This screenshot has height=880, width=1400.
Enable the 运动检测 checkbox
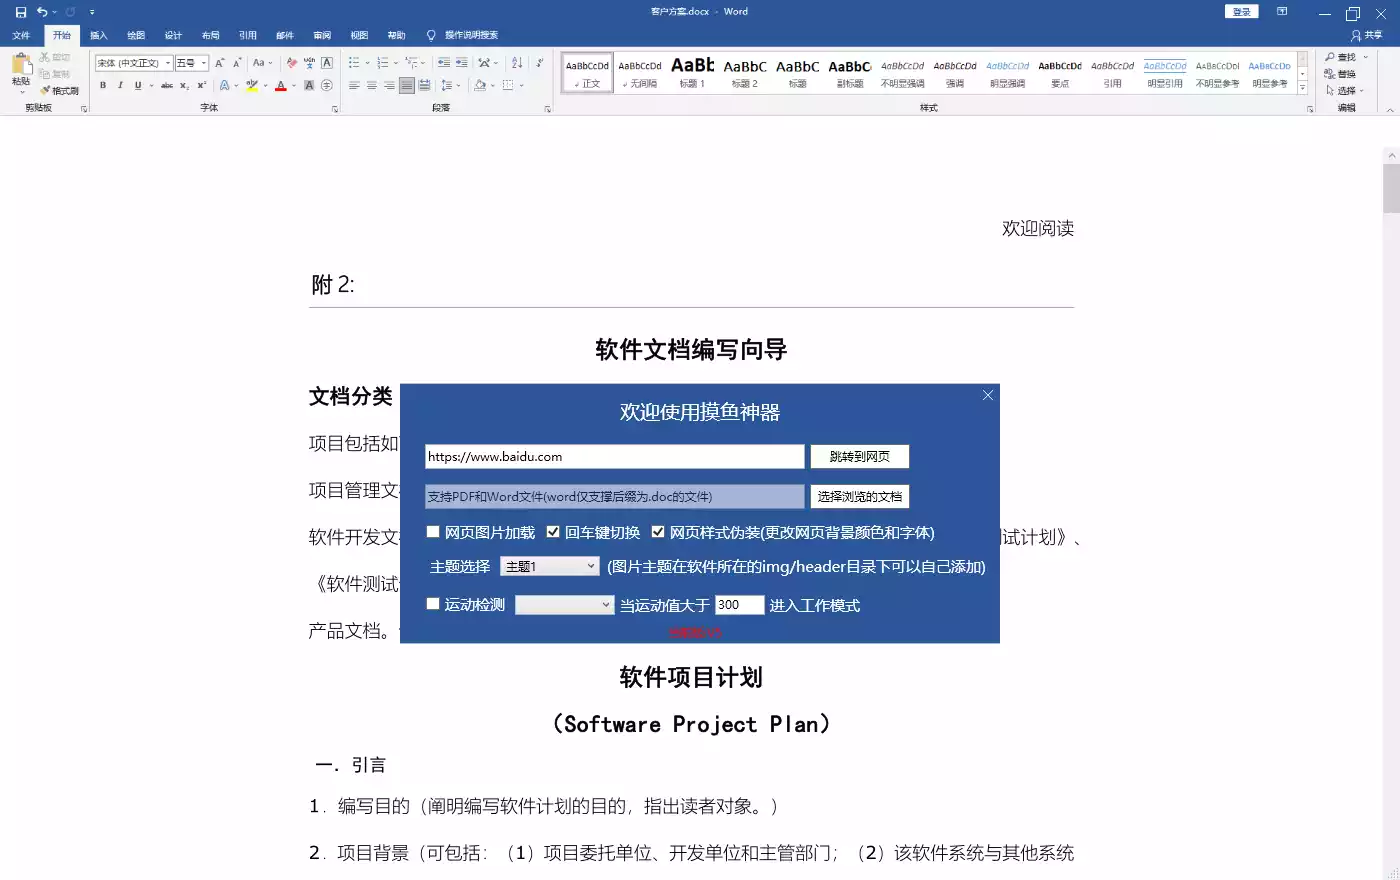[432, 603]
